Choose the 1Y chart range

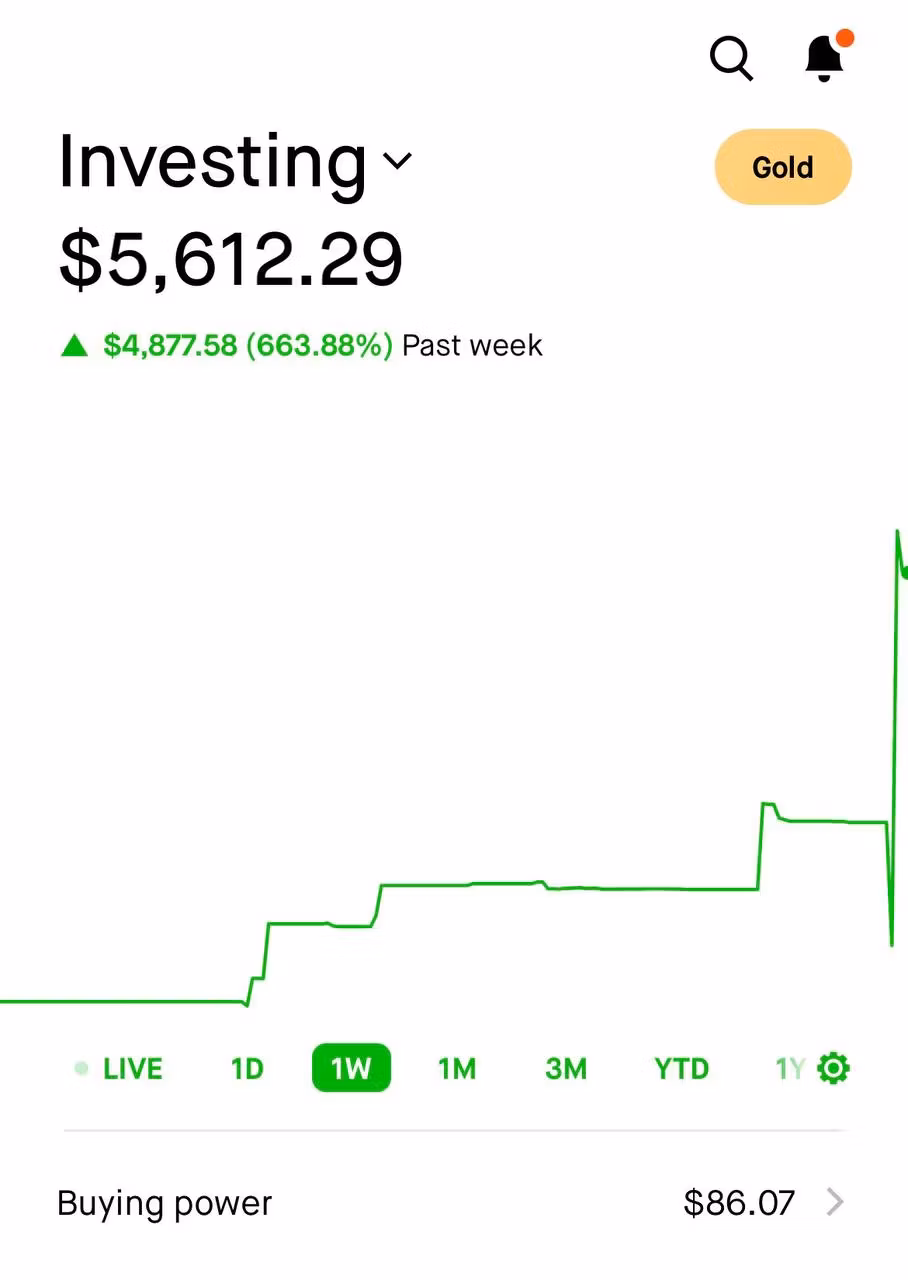[789, 1069]
